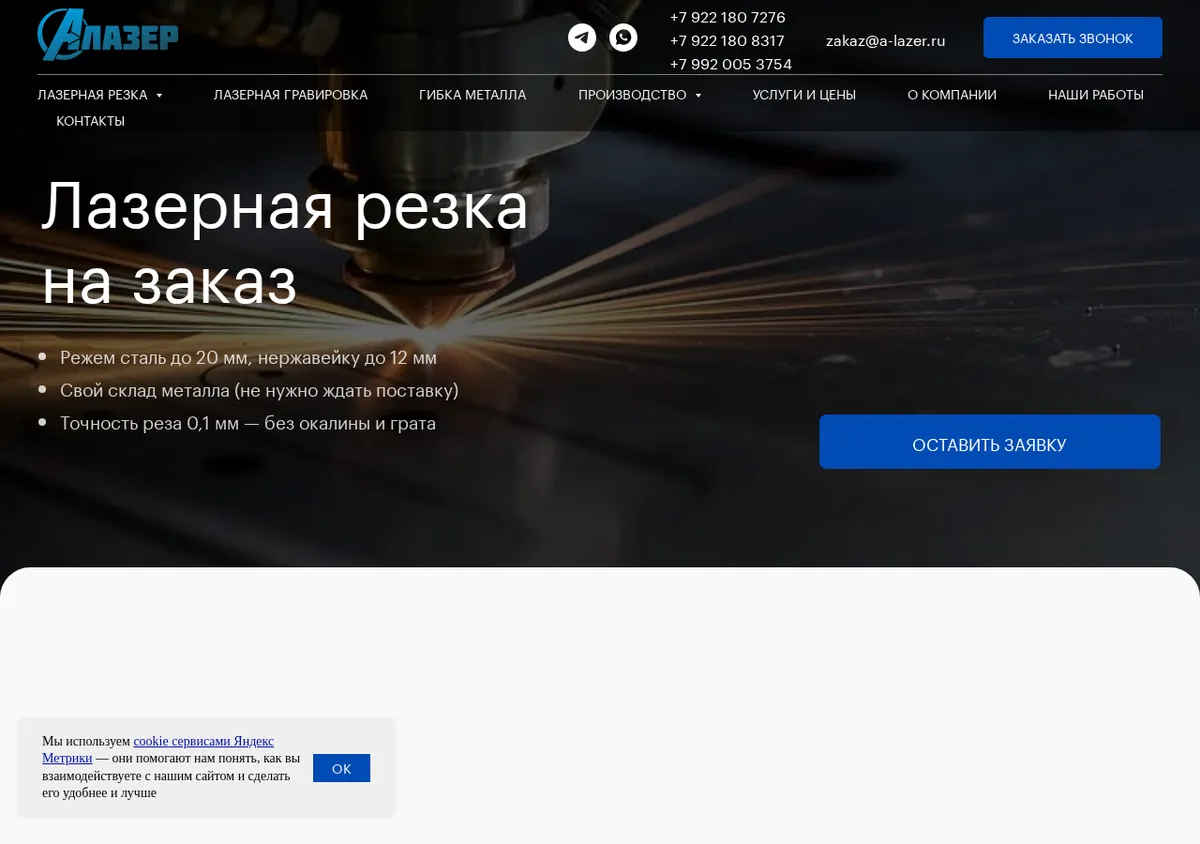Viewport: 1200px width, 844px height.
Task: Open the Лазерная гравировка menu item
Action: [291, 95]
